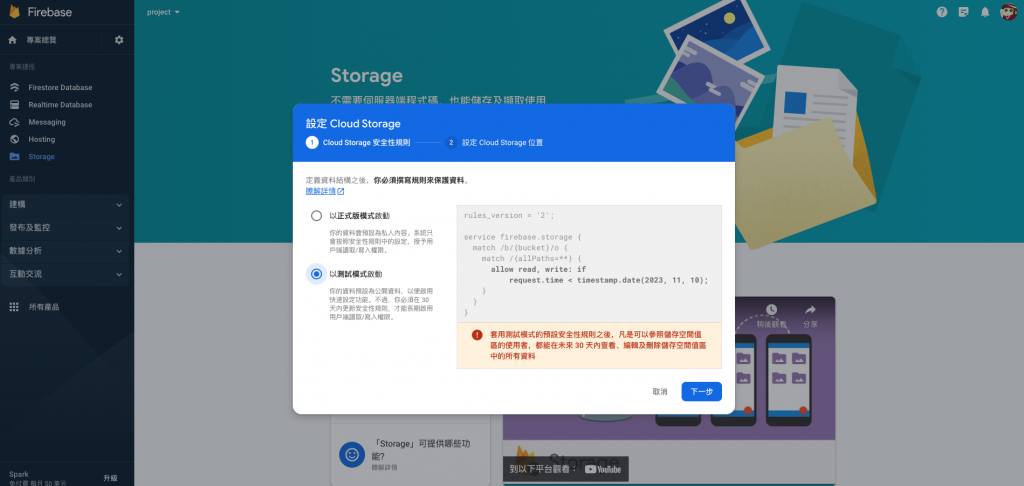Click the 取消 button

tap(660, 391)
